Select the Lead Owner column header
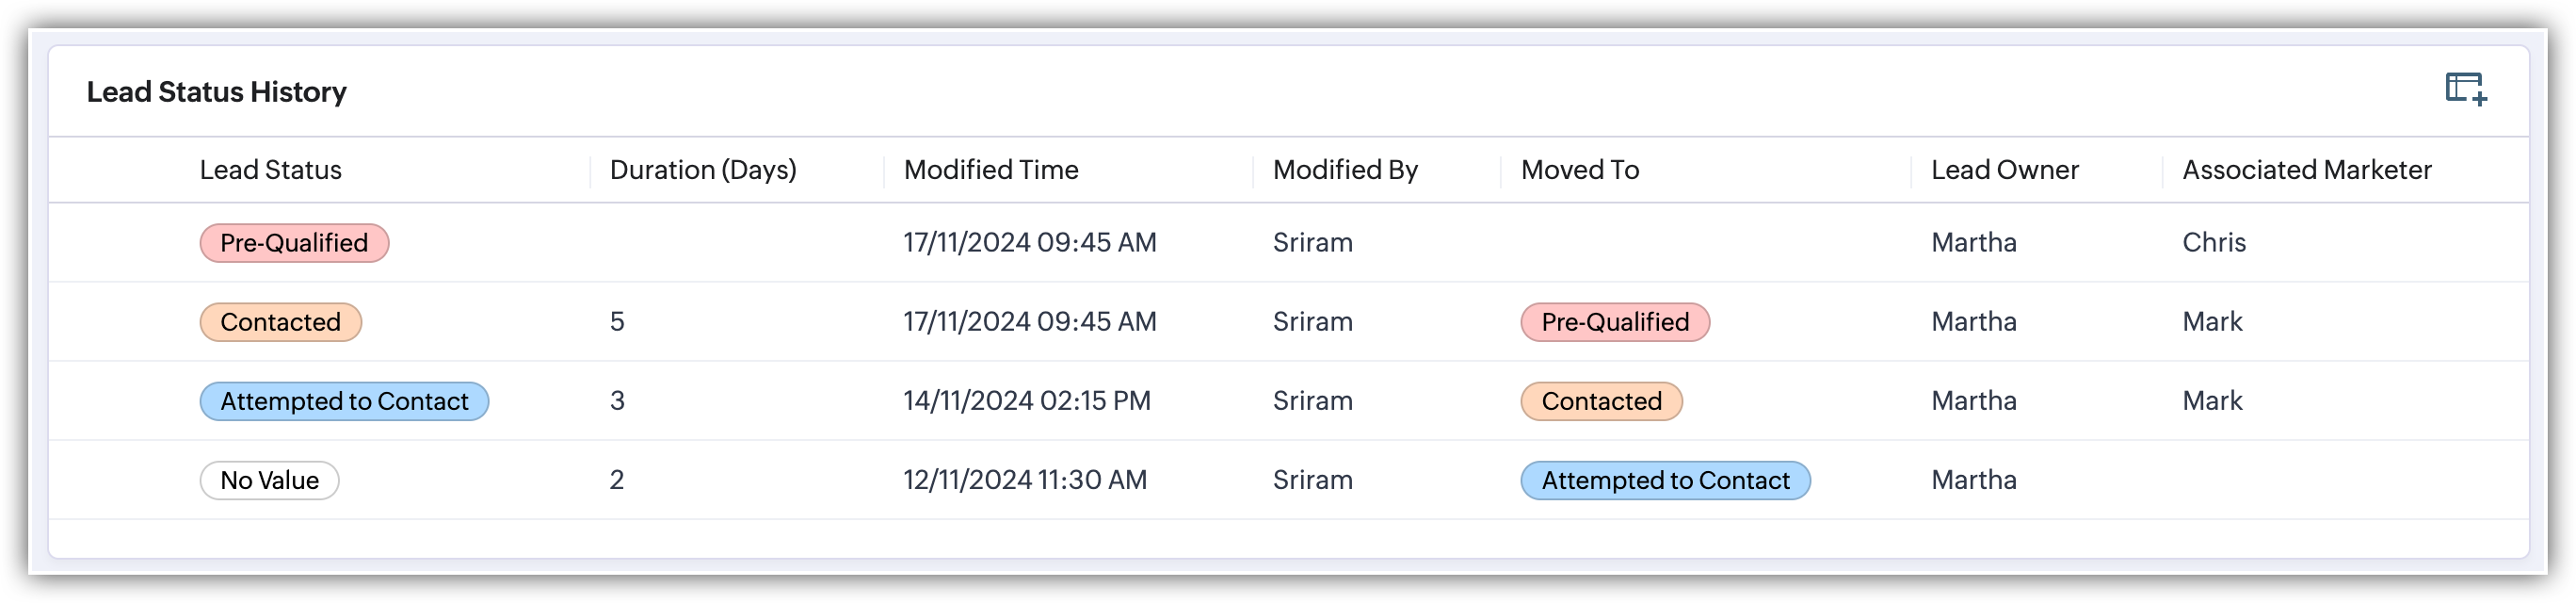Image resolution: width=2576 pixels, height=603 pixels. click(2004, 170)
